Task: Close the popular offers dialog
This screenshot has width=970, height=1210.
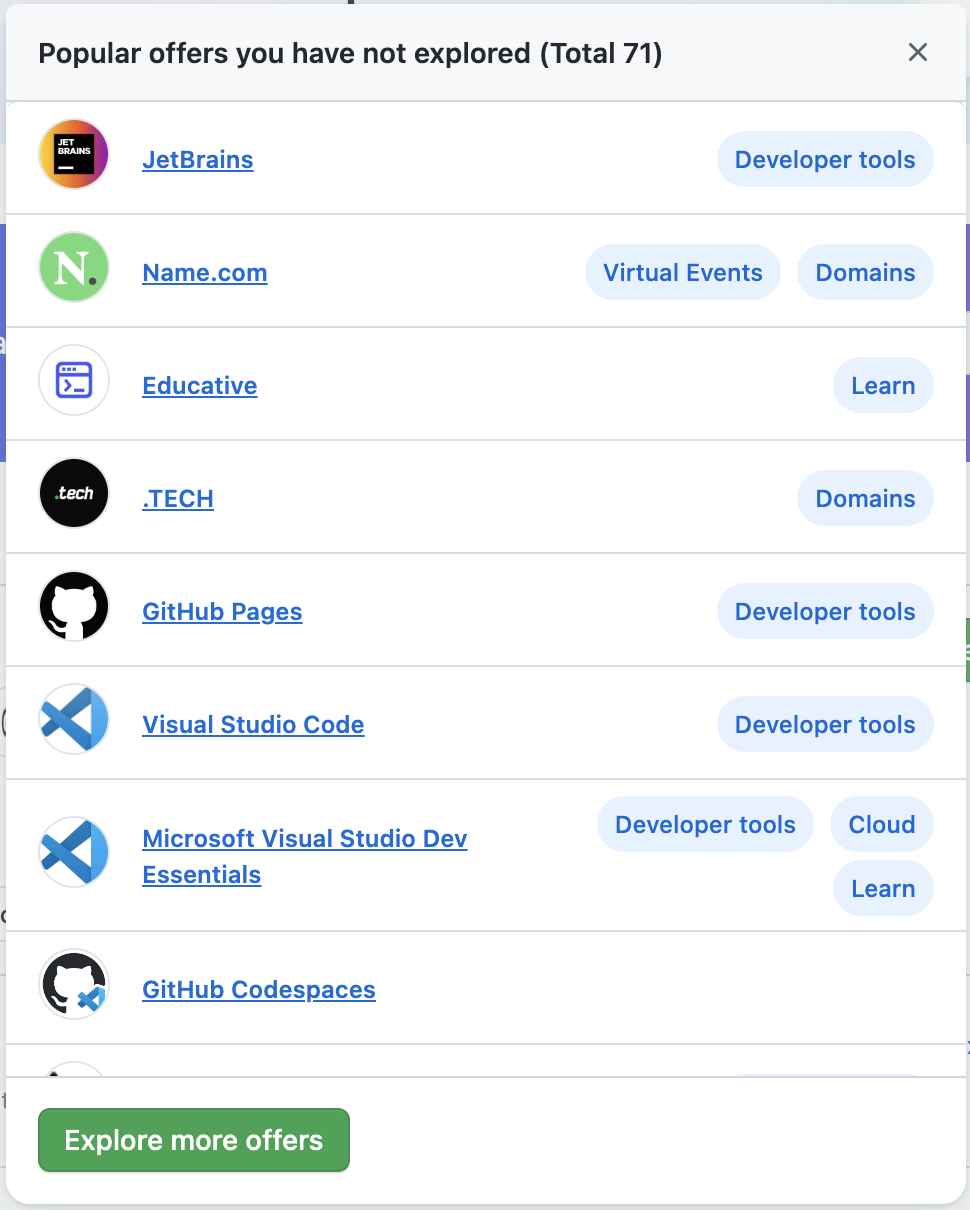Action: coord(917,53)
